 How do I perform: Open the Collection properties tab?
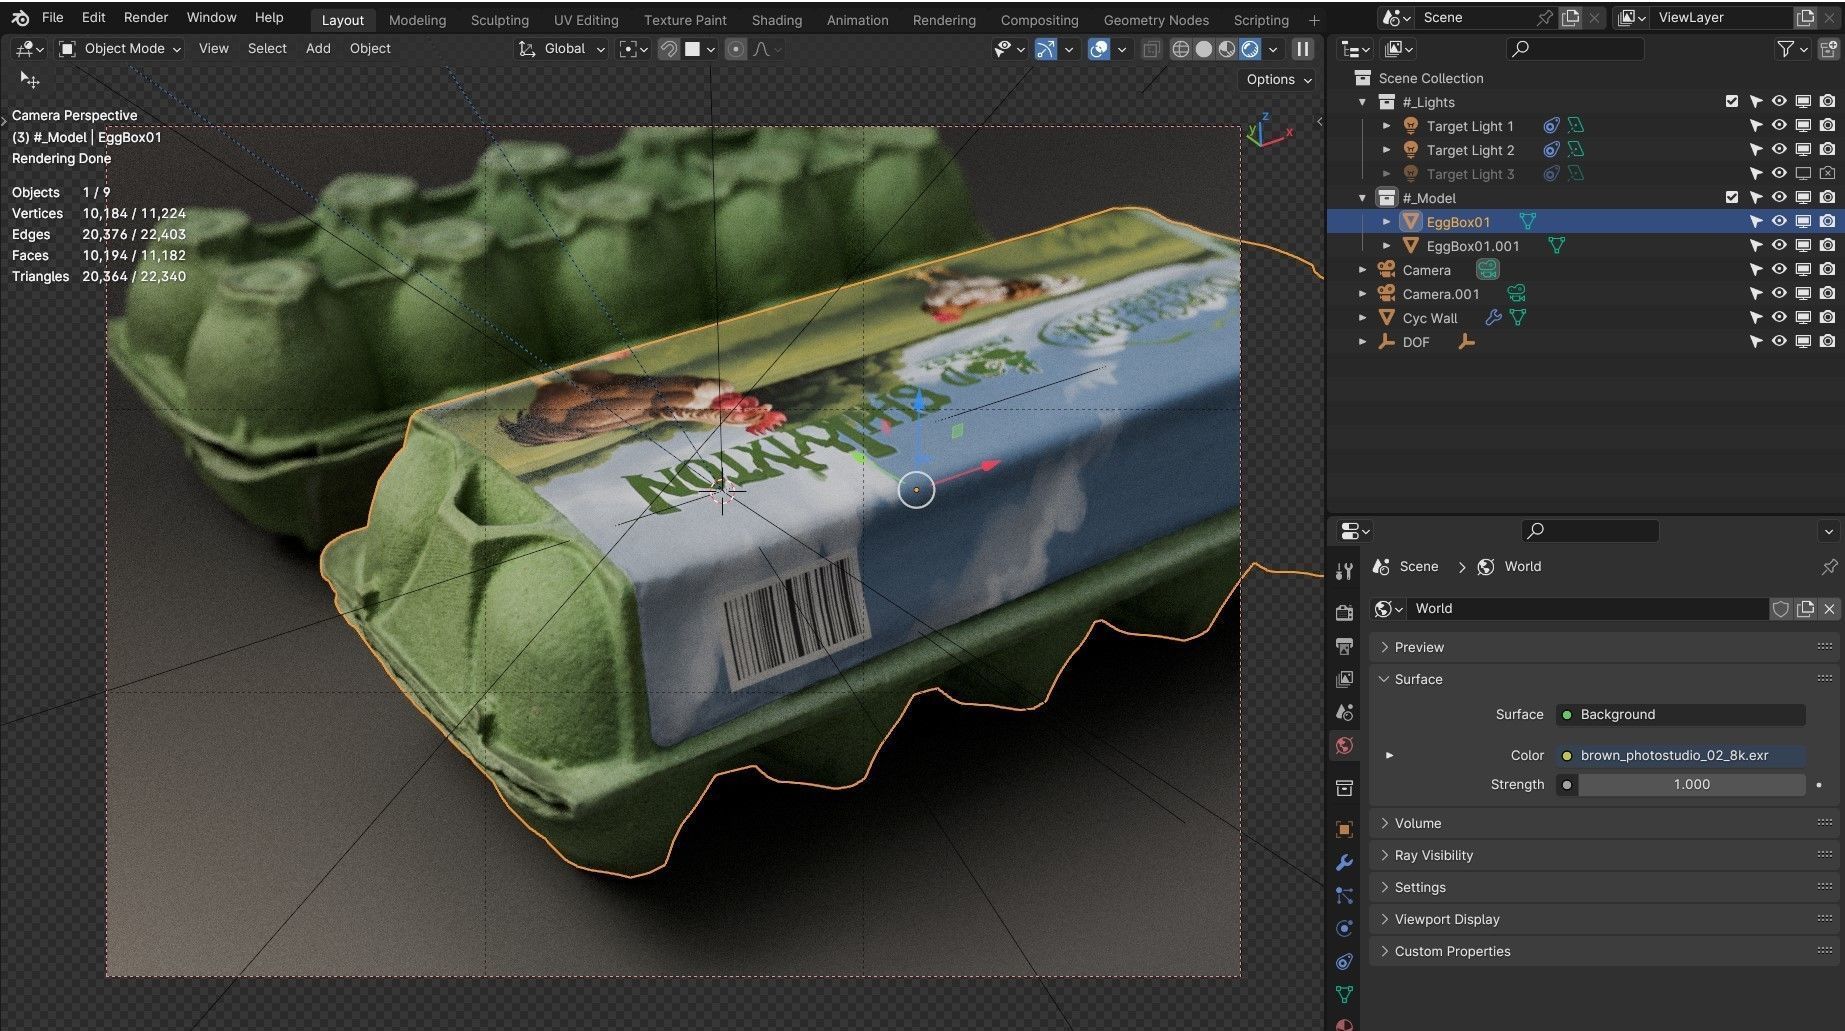[1344, 788]
